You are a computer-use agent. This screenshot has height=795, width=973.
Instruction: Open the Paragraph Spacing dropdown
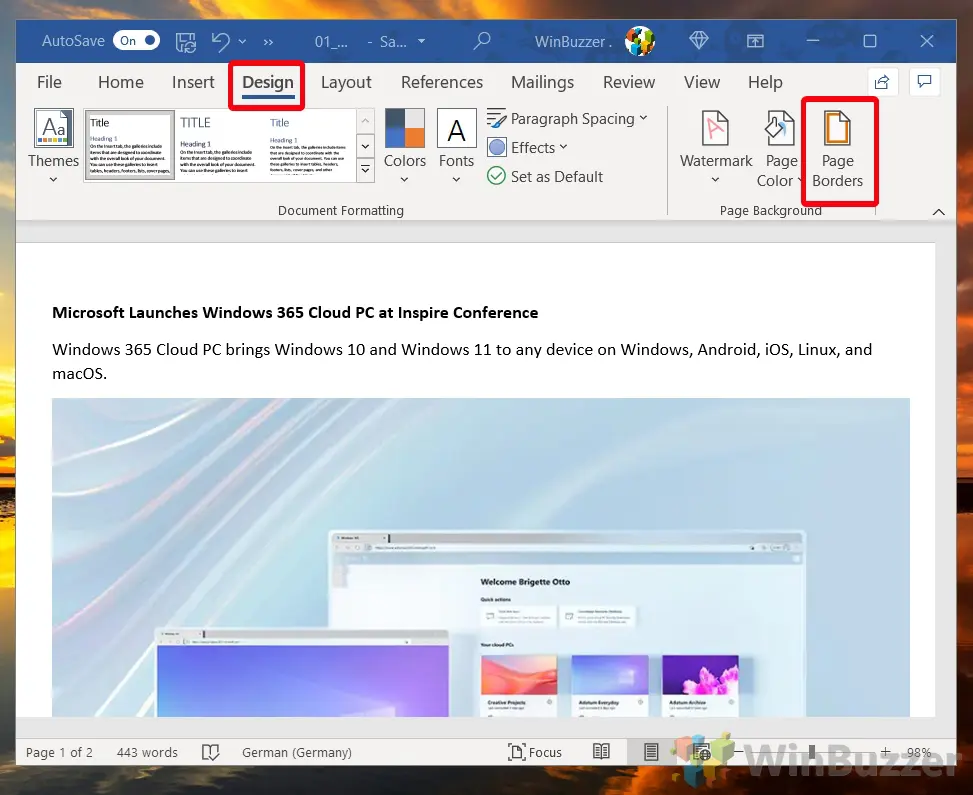click(568, 118)
